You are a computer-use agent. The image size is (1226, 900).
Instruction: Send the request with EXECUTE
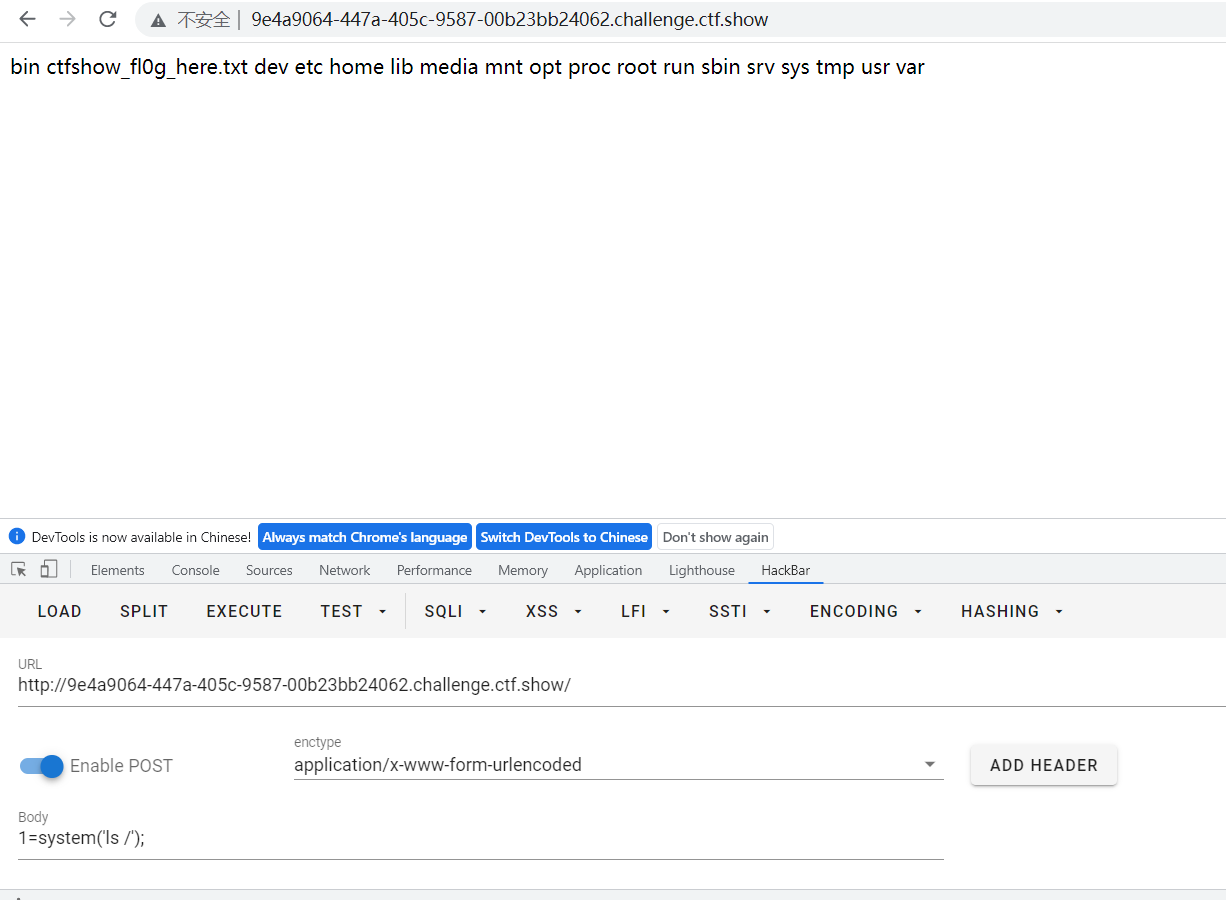(x=245, y=611)
